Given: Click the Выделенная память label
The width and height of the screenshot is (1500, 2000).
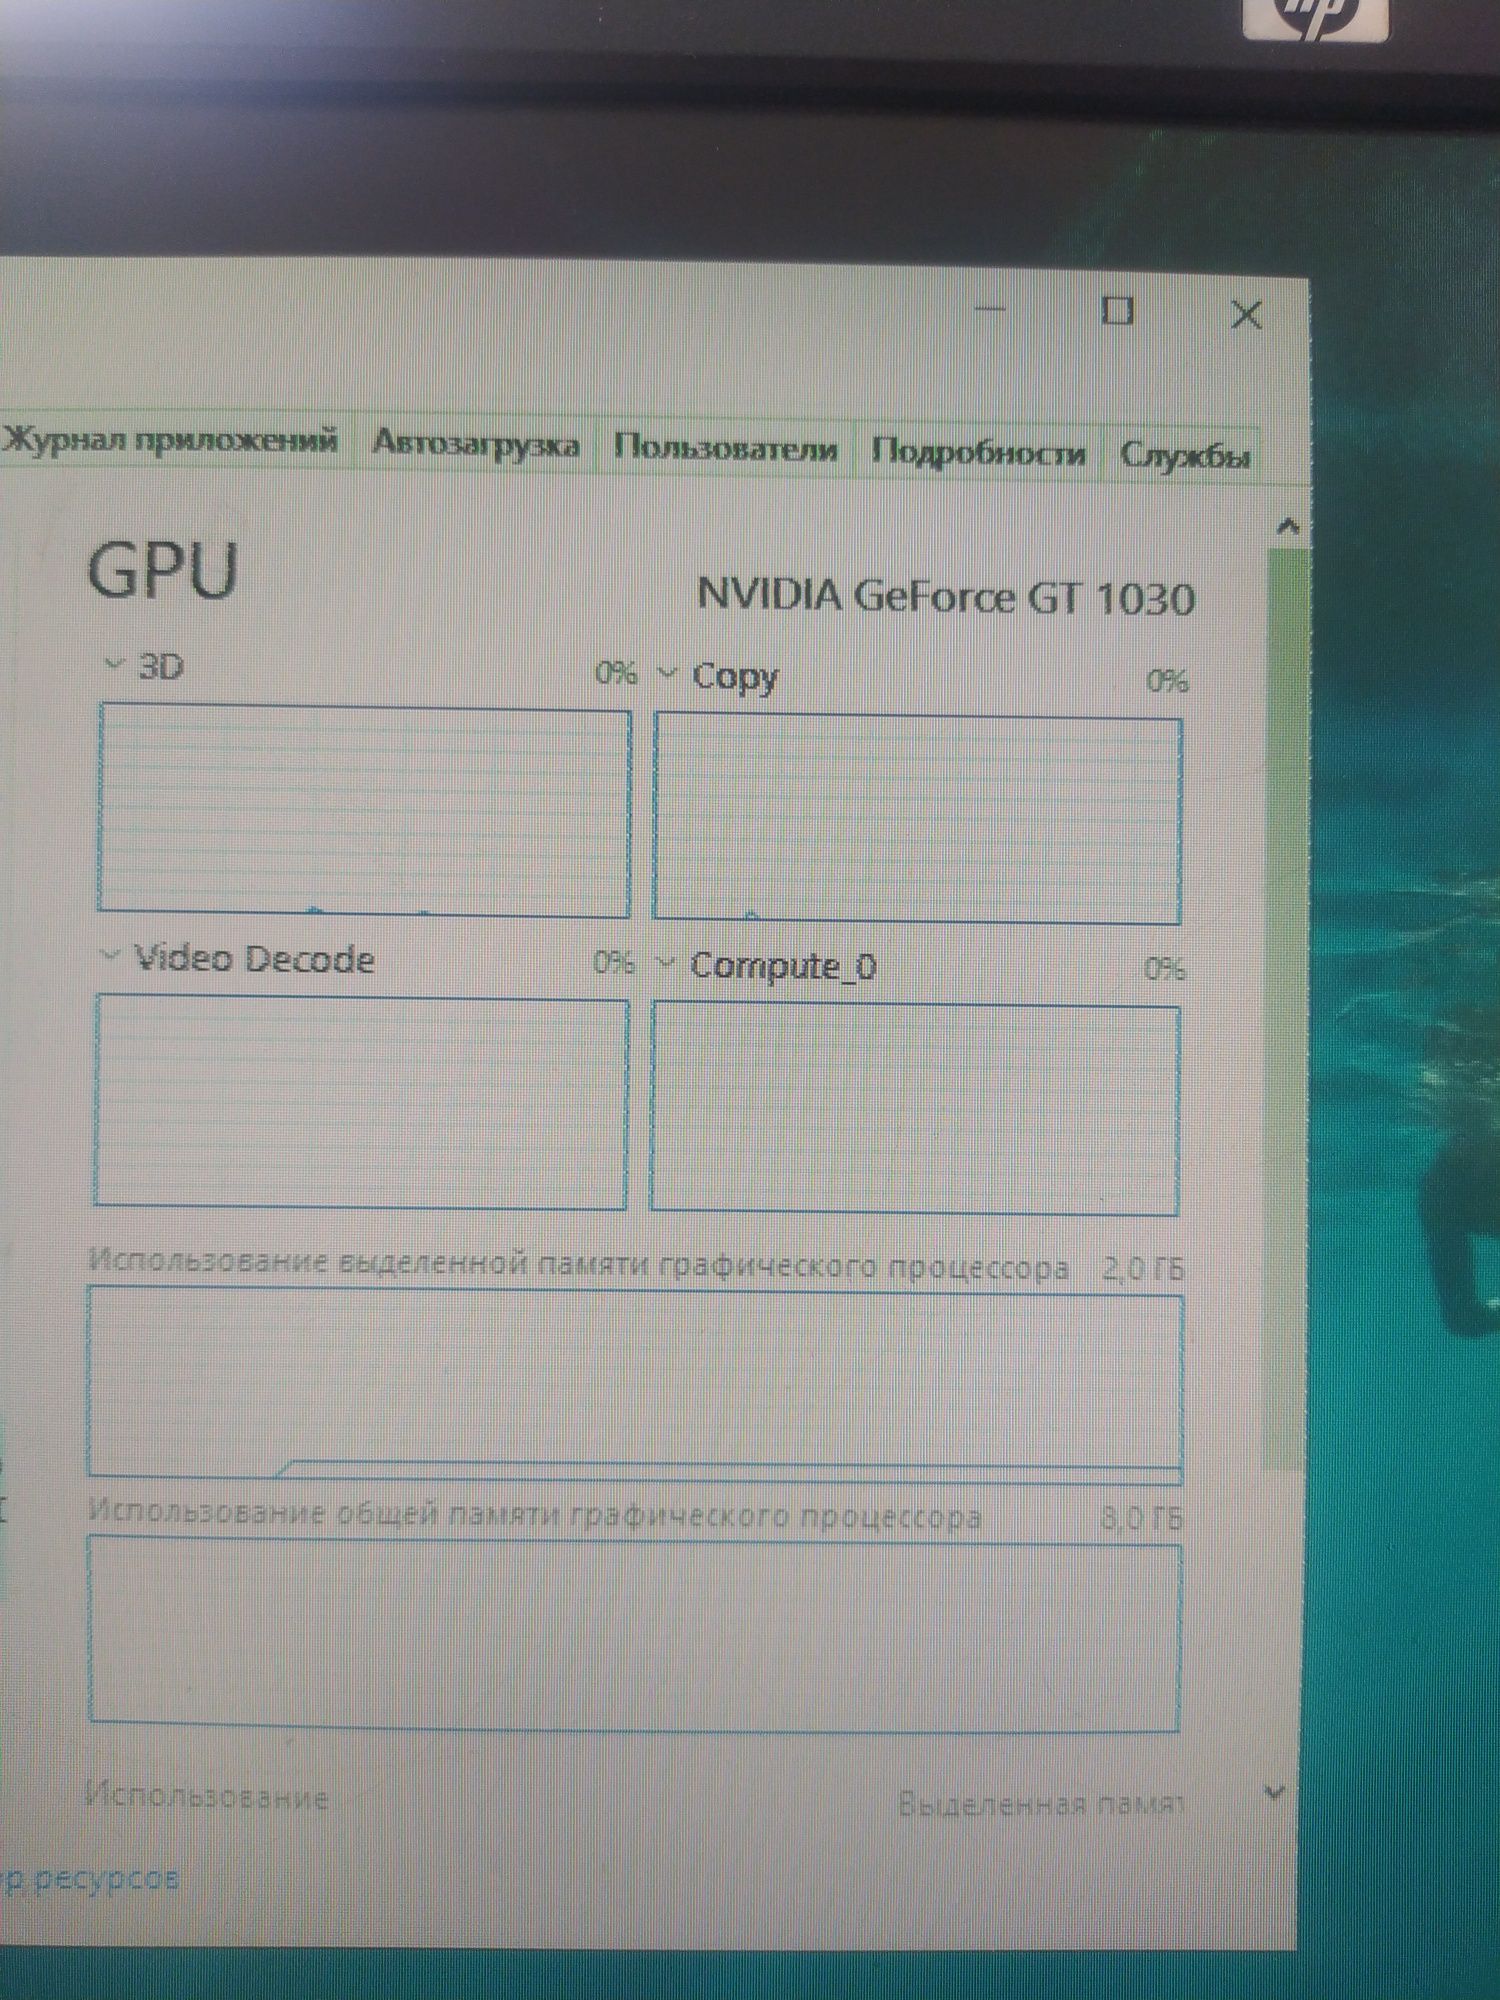Looking at the screenshot, I should pyautogui.click(x=1040, y=1804).
